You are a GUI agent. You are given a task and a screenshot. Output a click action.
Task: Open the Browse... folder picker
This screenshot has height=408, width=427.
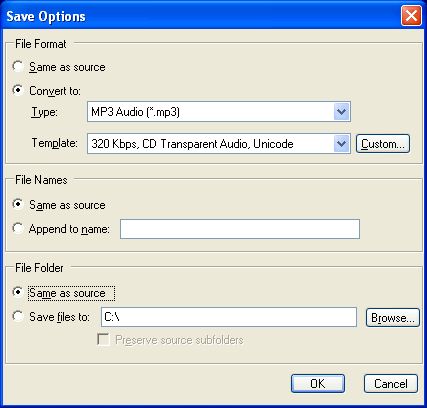[x=393, y=318]
